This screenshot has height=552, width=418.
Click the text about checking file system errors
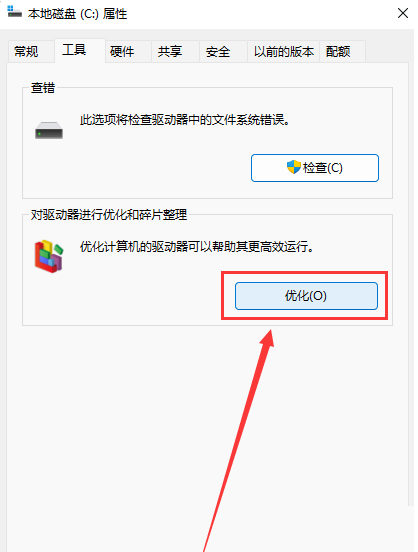pyautogui.click(x=185, y=120)
